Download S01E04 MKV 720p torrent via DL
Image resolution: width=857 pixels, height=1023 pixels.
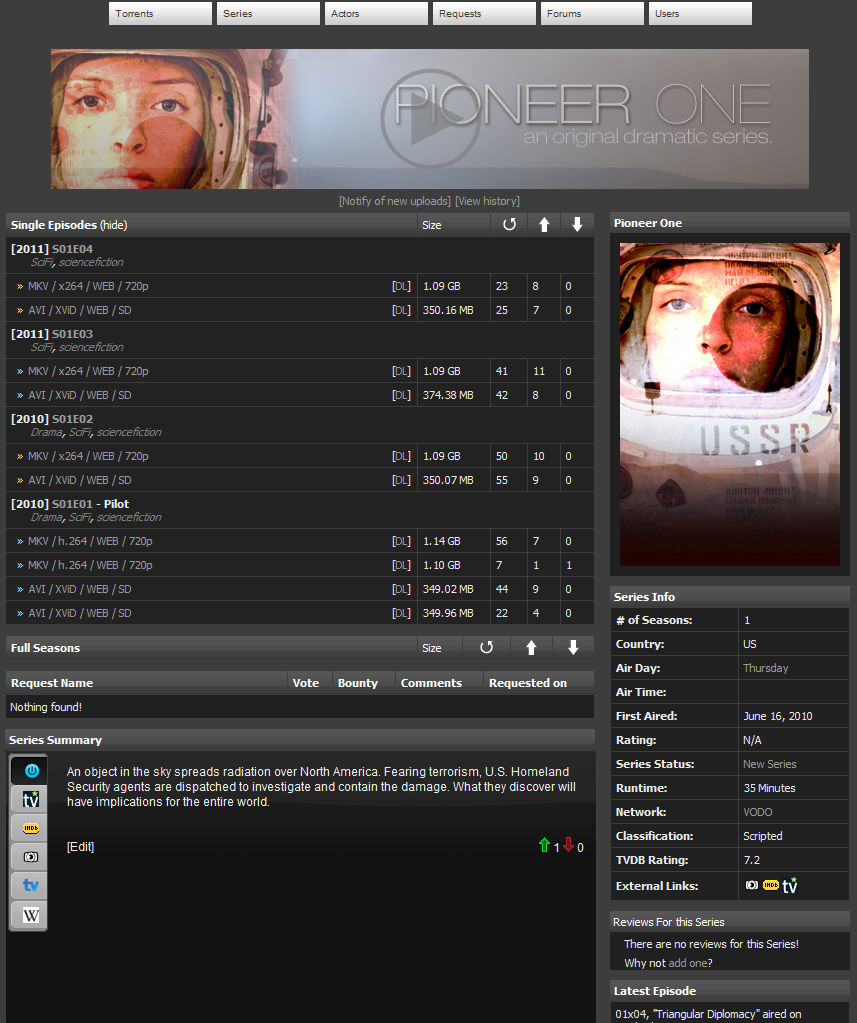[x=401, y=286]
